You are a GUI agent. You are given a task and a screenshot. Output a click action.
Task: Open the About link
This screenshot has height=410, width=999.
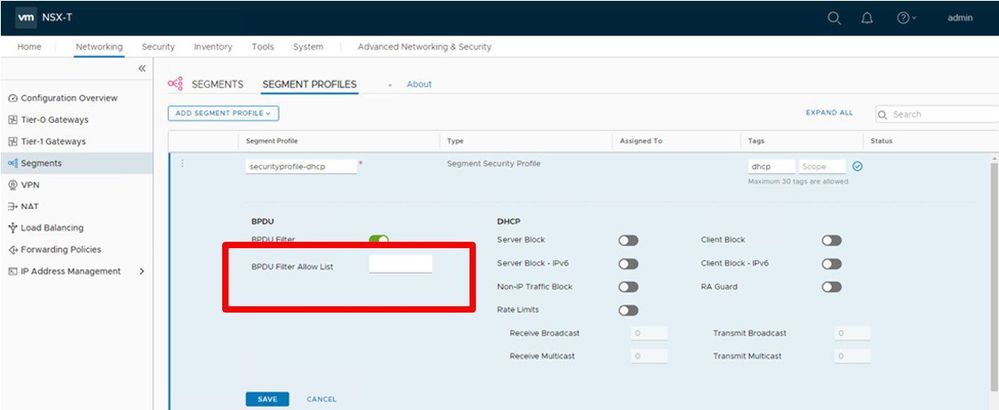pyautogui.click(x=419, y=84)
